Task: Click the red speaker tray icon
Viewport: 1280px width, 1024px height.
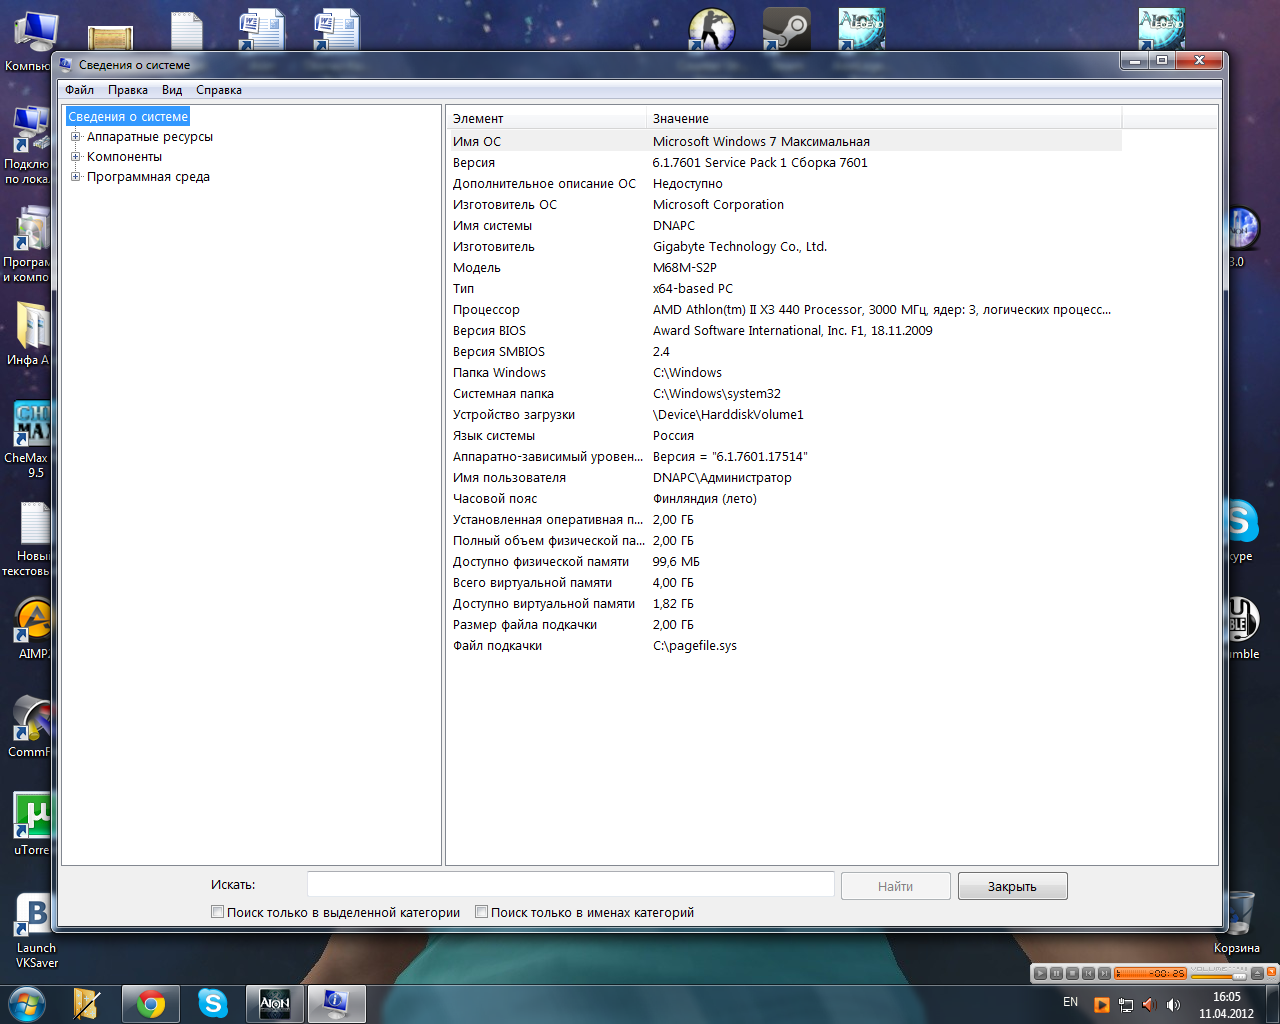Action: [1148, 1004]
